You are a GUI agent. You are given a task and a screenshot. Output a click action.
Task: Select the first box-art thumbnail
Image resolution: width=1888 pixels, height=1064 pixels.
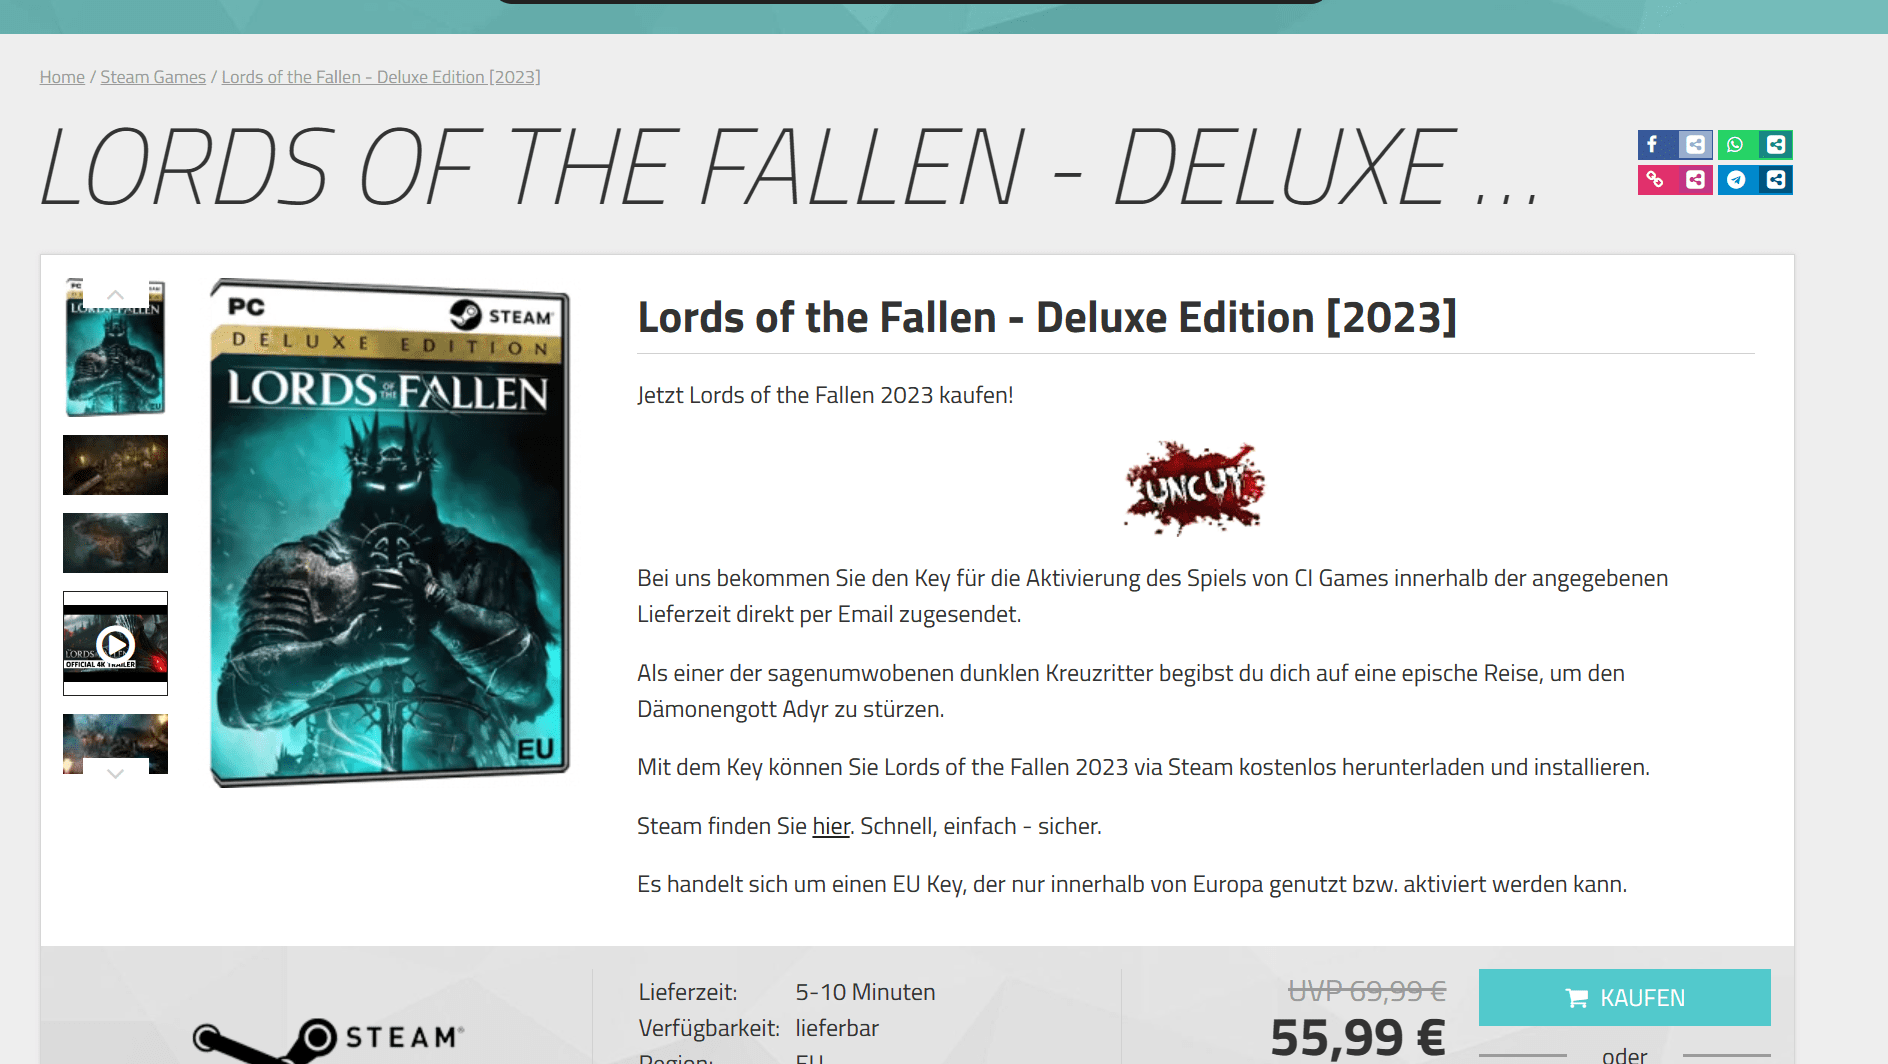(x=115, y=347)
